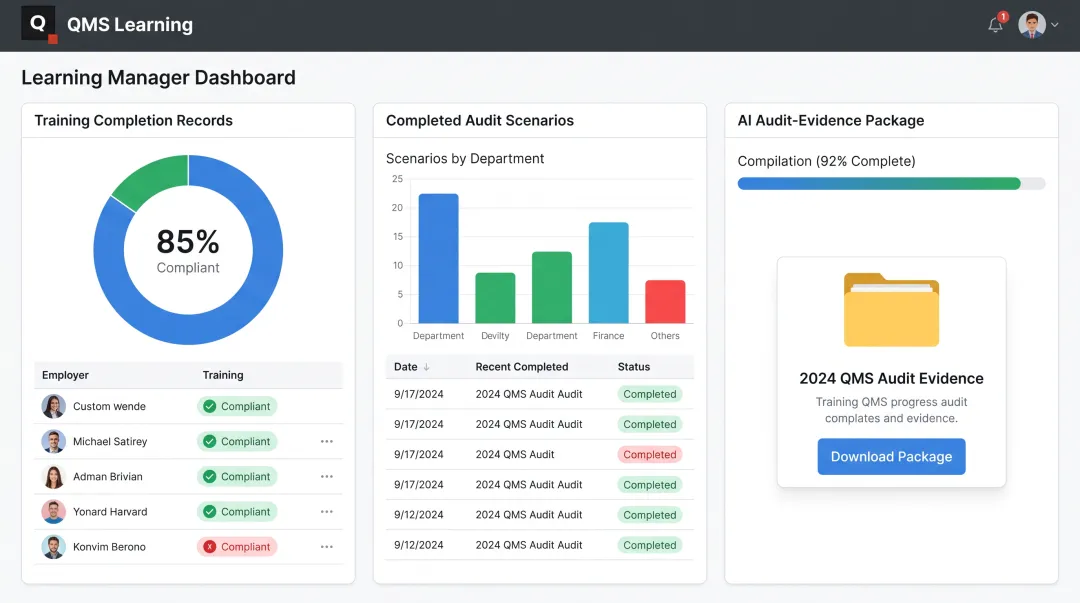Click Michael Satirey's Compliant badge
This screenshot has height=603, width=1080.
tap(237, 442)
